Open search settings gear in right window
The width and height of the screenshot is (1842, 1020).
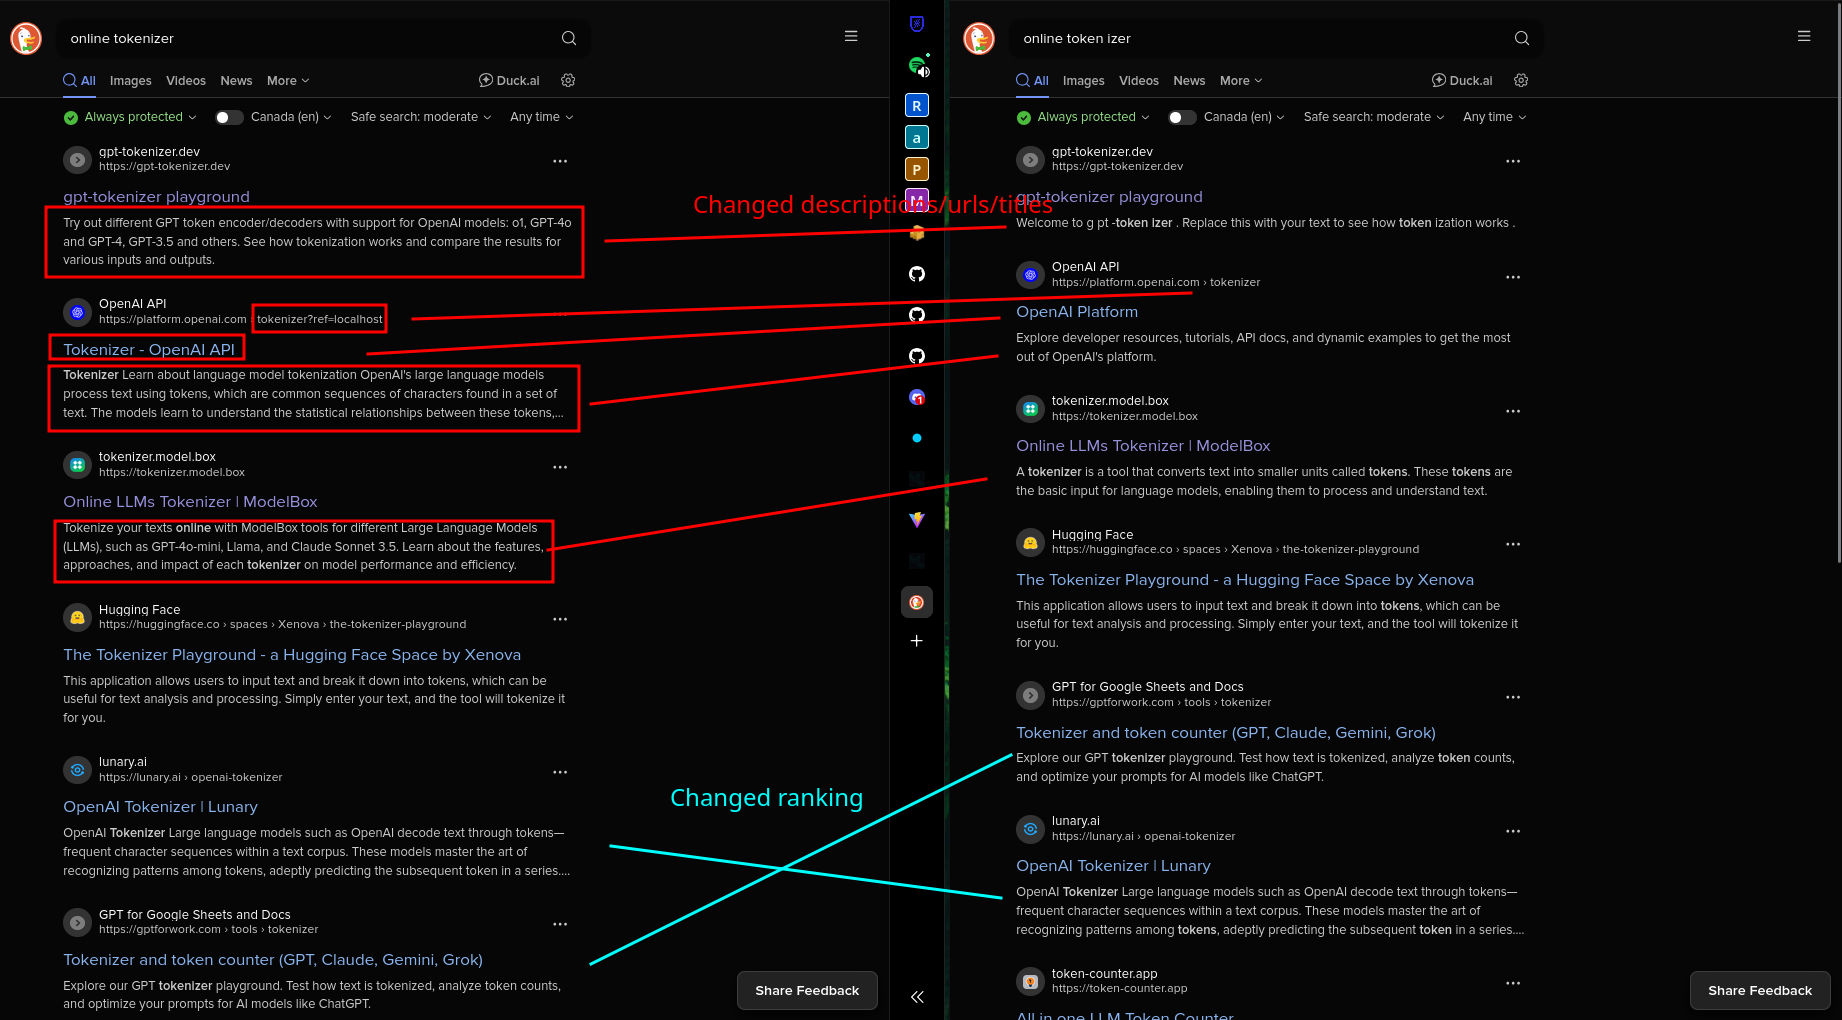[1521, 80]
